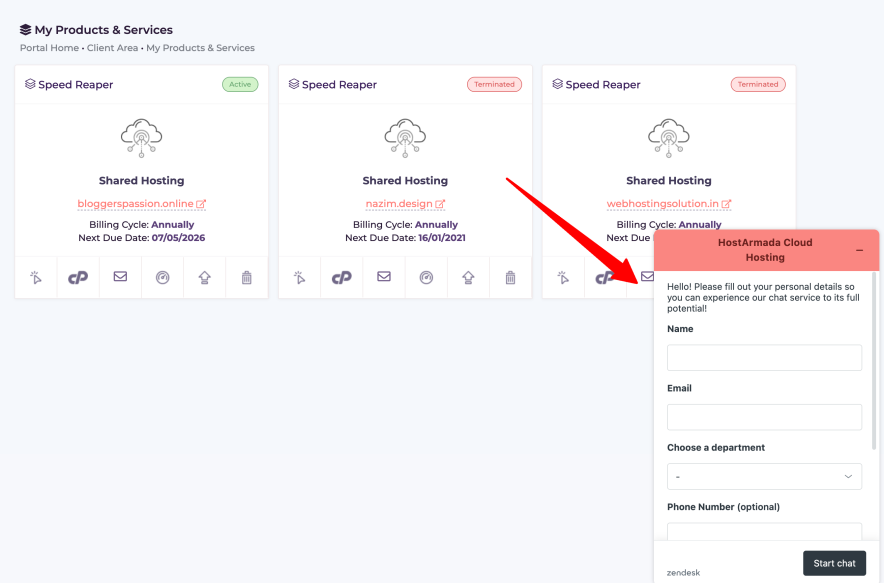Click the layers icon on the Active Speed Reaper card

[30, 84]
